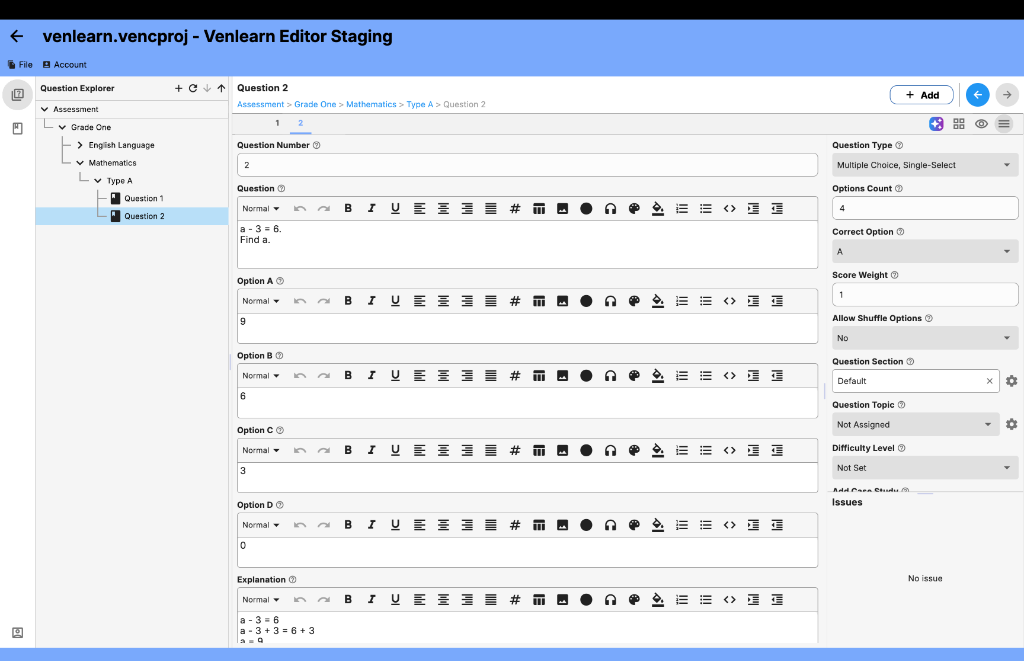
Task: Open the Question Type dropdown
Action: (x=924, y=164)
